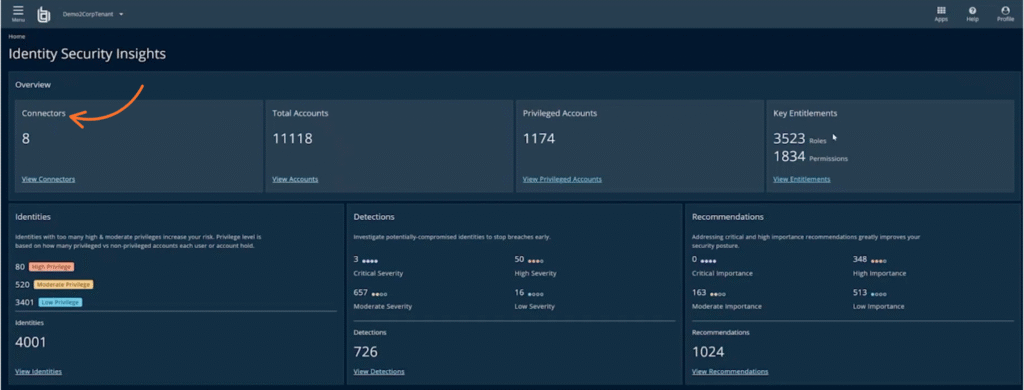1024x390 pixels.
Task: Select the High Privilege badge
Action: (52, 267)
